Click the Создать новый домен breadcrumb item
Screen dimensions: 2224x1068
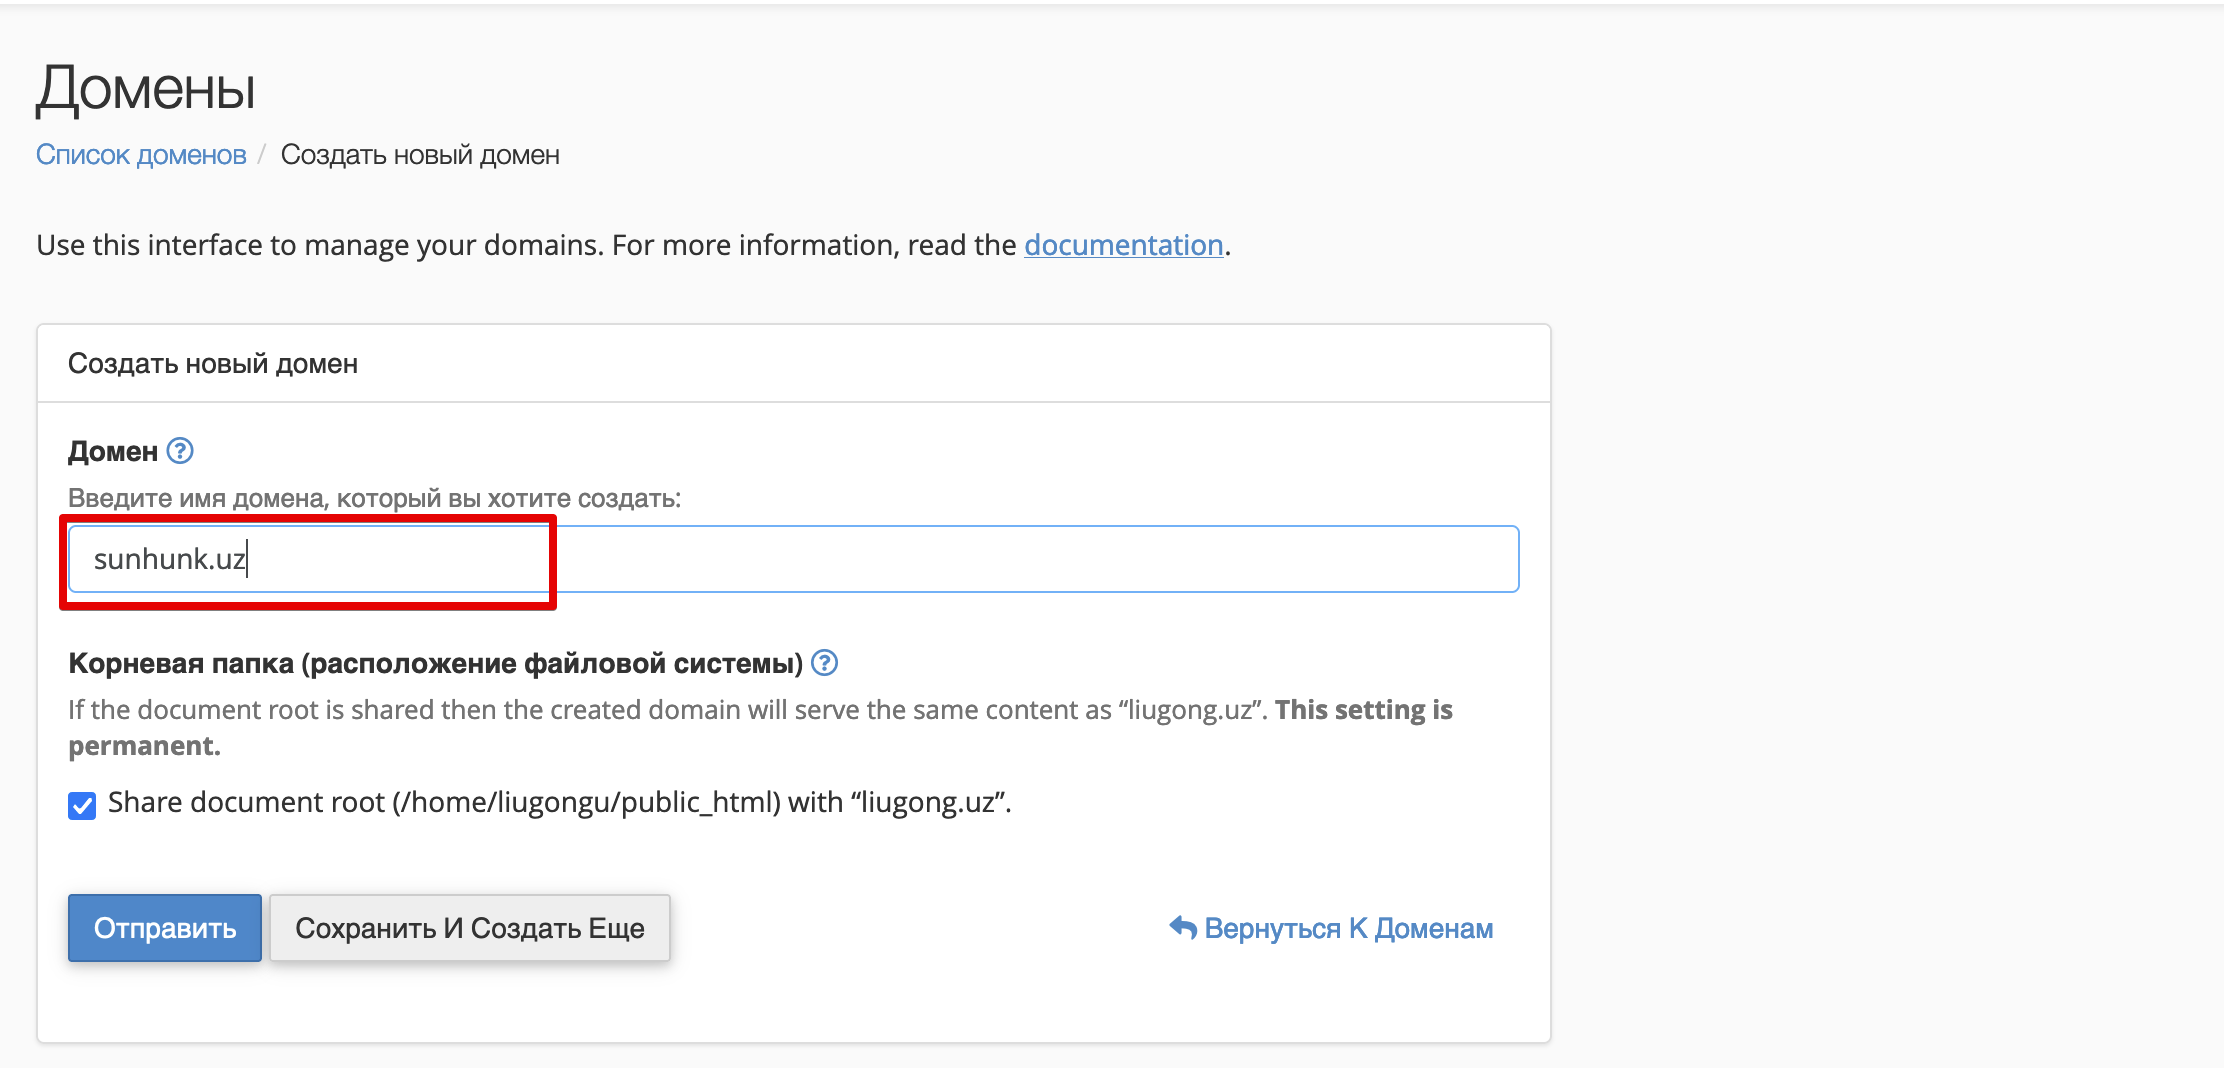coord(420,155)
